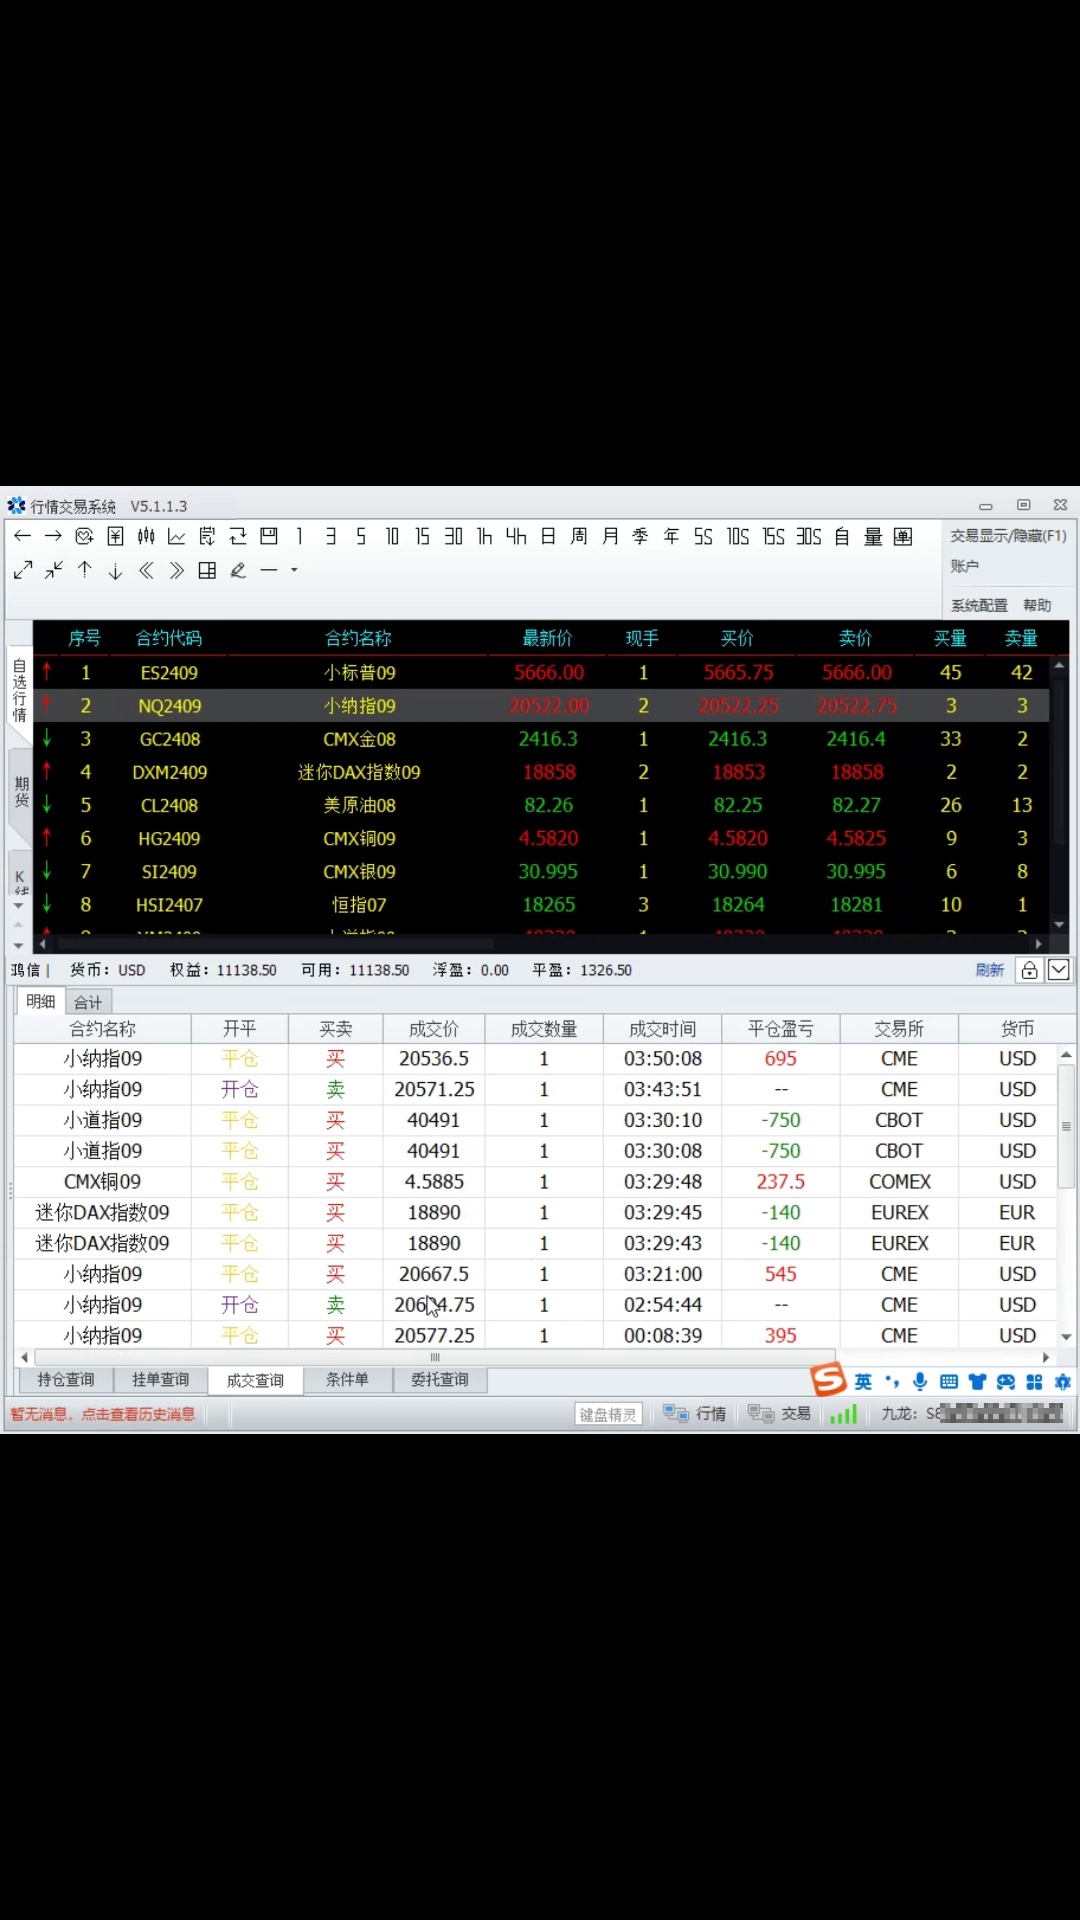Select the 5S seconds period

[x=703, y=536]
